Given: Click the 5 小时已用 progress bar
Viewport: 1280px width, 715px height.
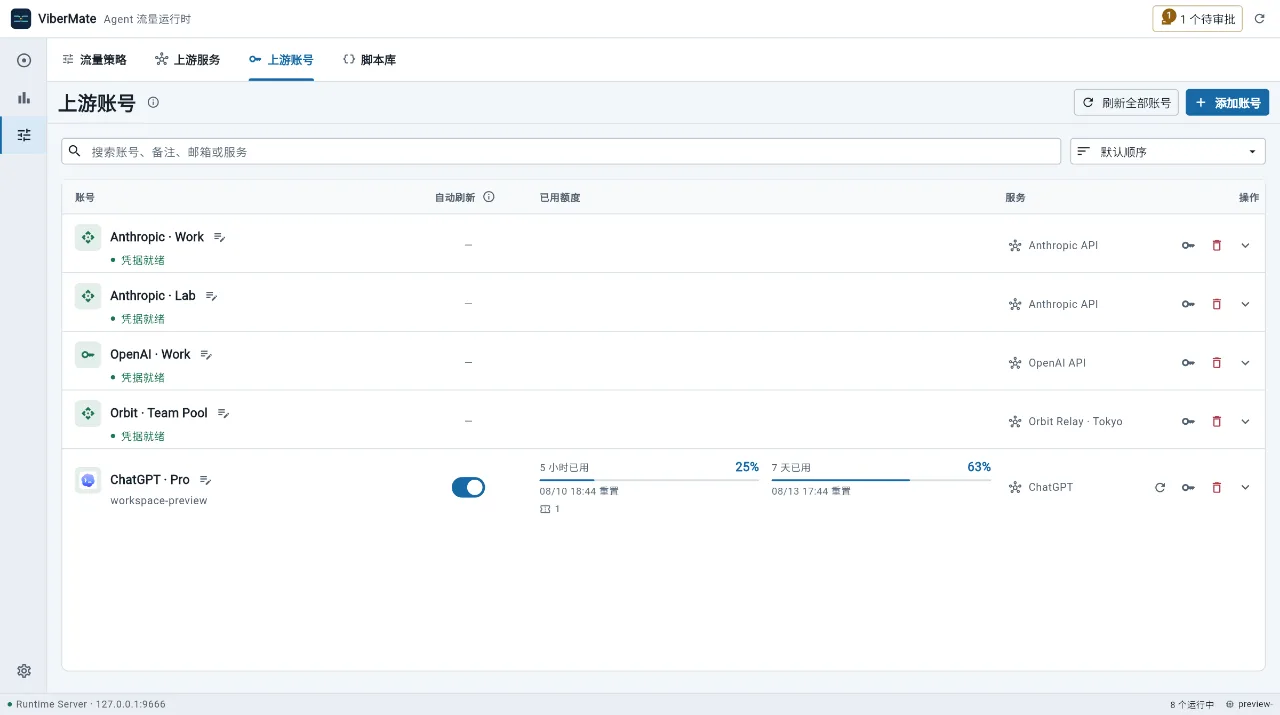Looking at the screenshot, I should click(x=649, y=480).
